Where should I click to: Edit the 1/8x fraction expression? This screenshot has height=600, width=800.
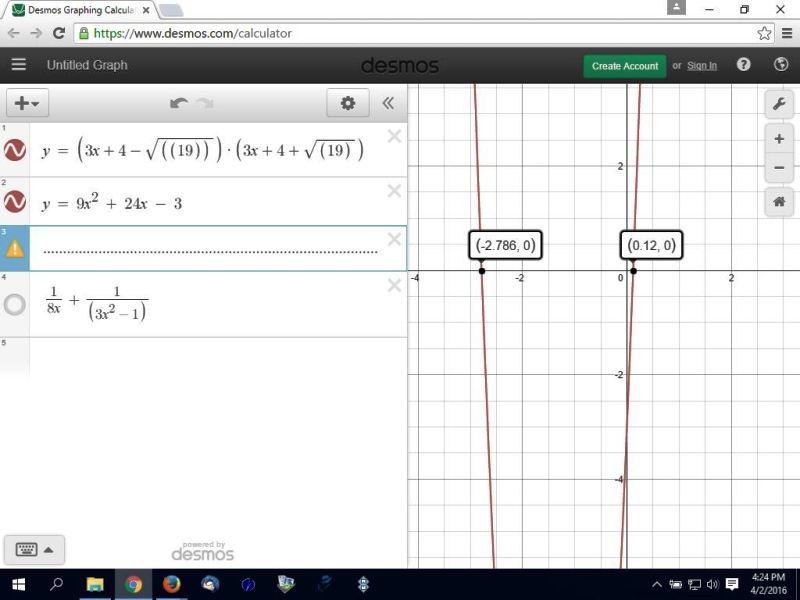pos(97,304)
